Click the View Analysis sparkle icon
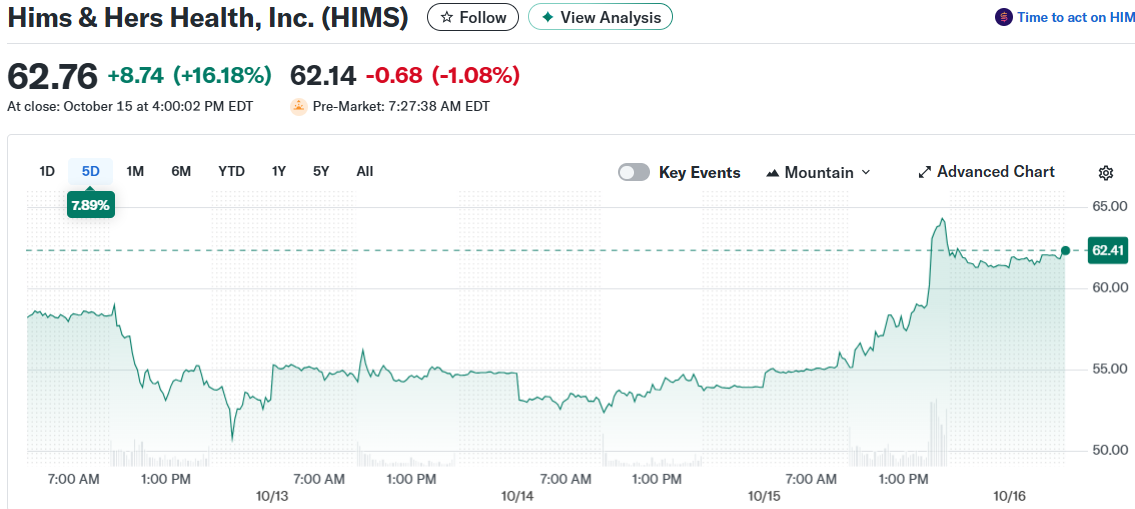Viewport: 1135px width, 509px height. coord(547,18)
